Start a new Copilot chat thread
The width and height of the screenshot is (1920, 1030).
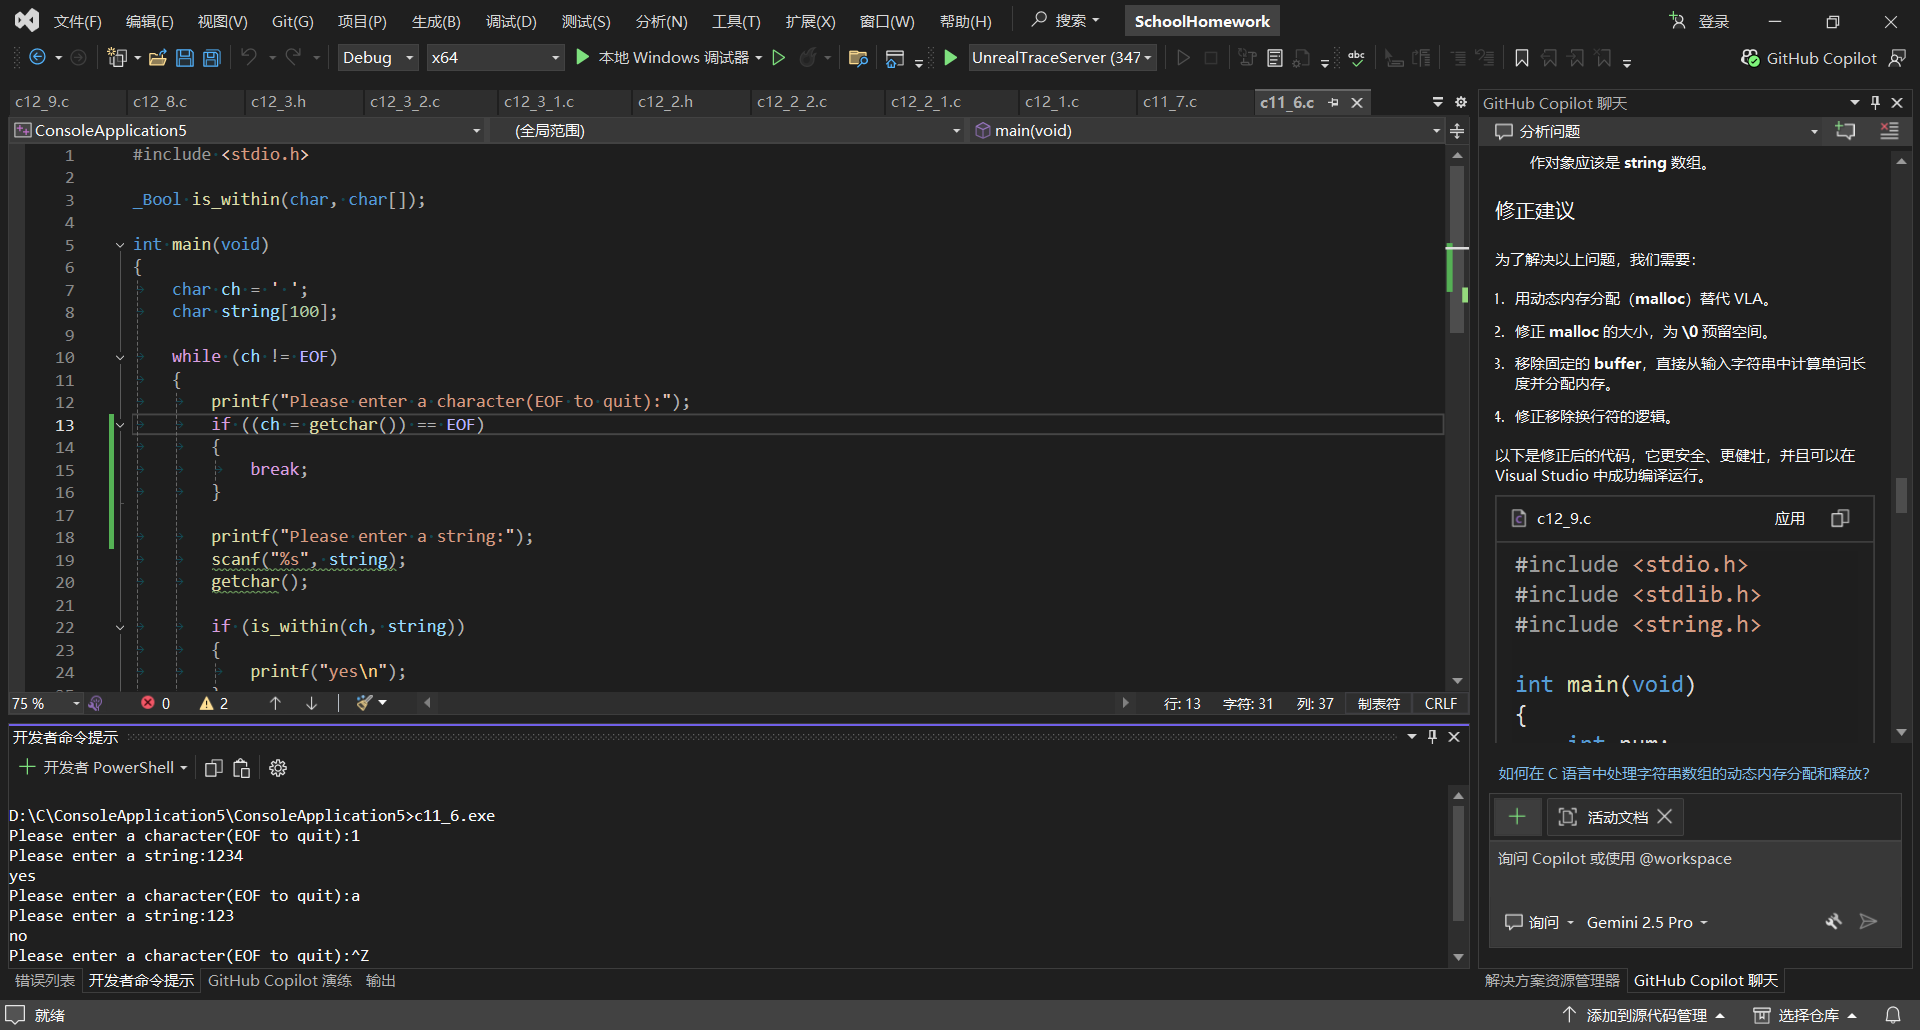(x=1846, y=131)
